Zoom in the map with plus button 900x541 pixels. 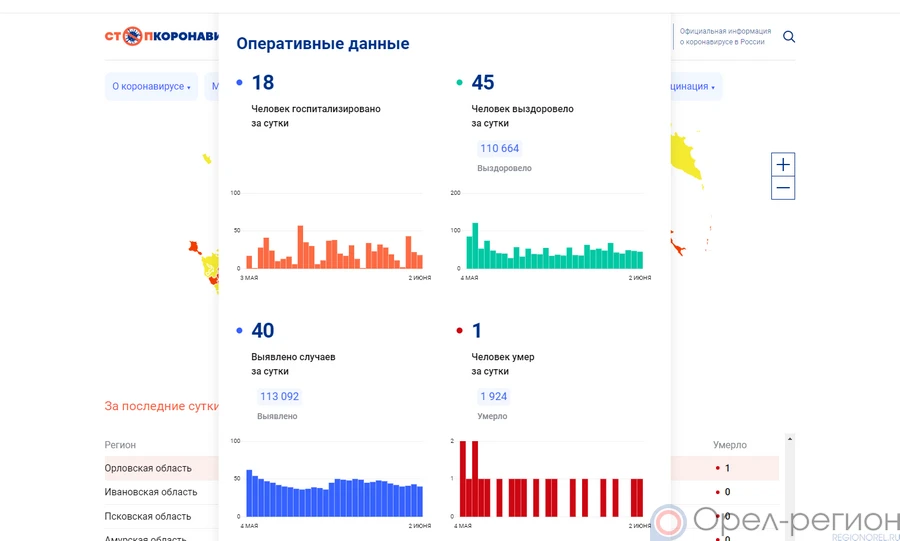783,165
